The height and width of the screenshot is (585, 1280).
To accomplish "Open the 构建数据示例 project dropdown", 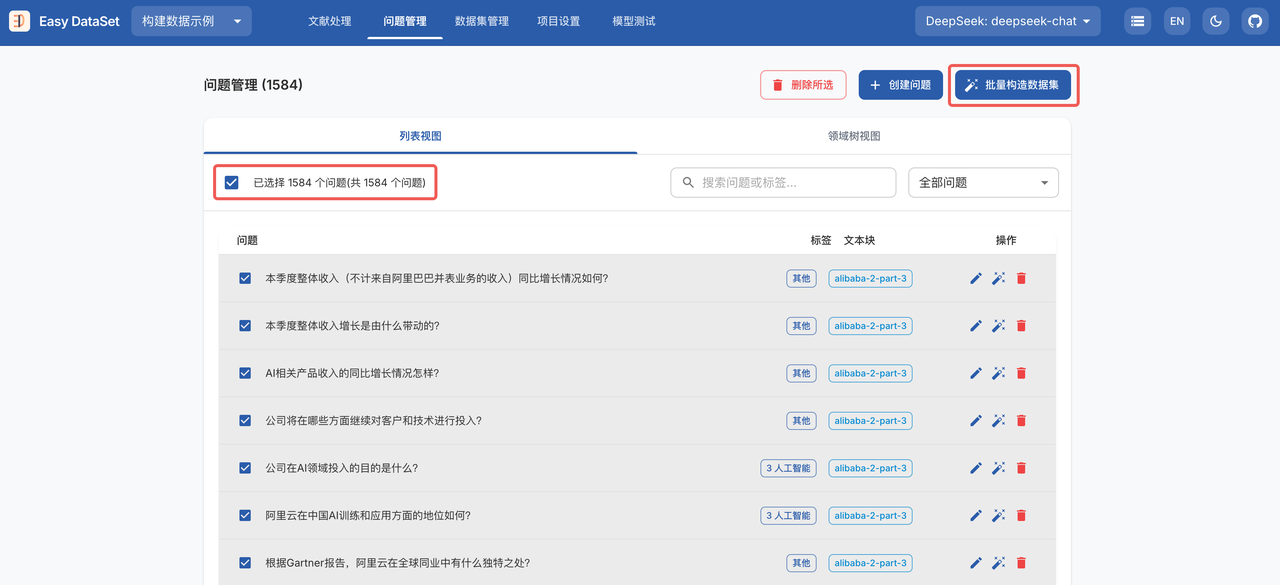I will [x=191, y=21].
